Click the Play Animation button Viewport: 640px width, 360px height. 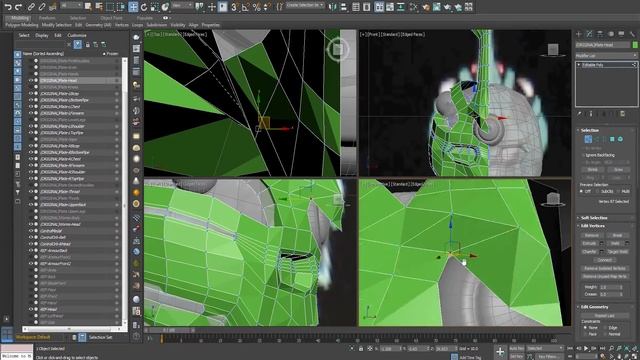tap(586, 348)
